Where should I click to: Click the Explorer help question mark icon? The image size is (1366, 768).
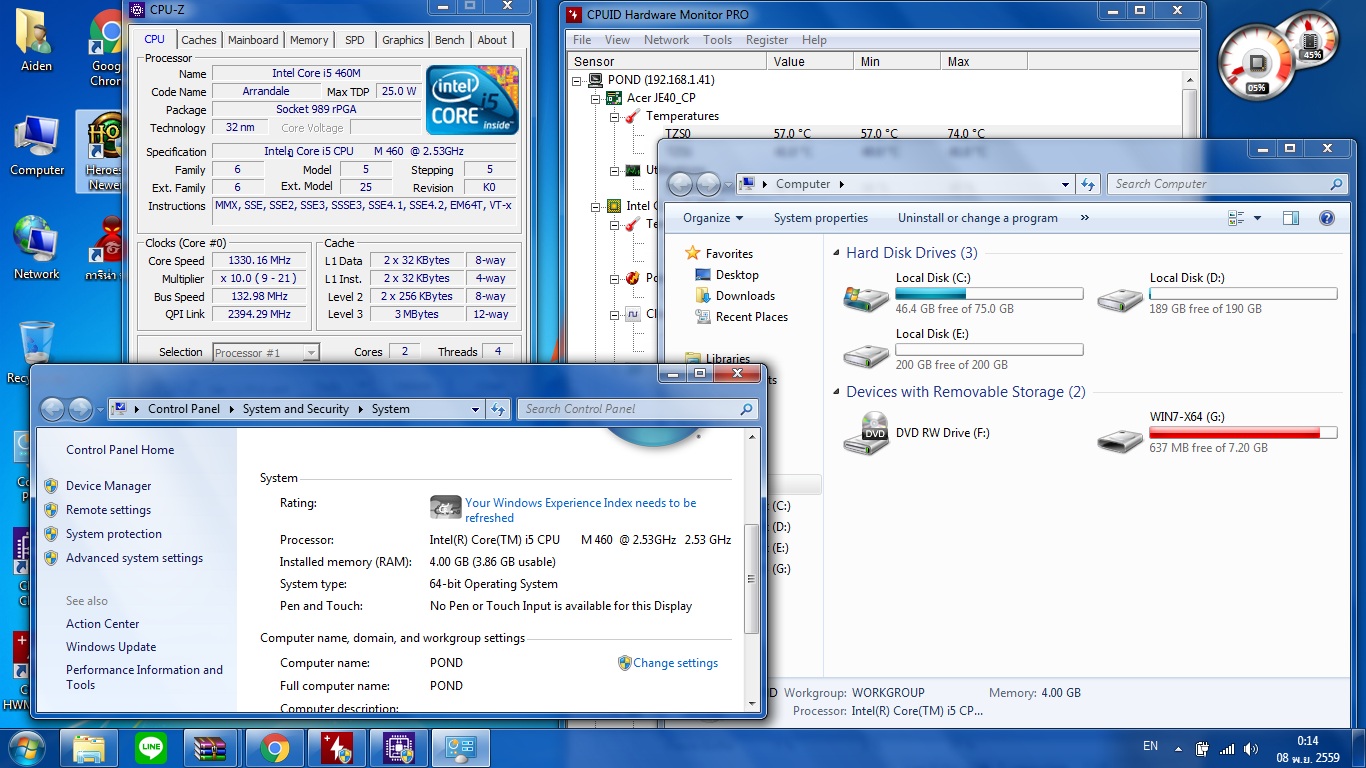(x=1327, y=218)
